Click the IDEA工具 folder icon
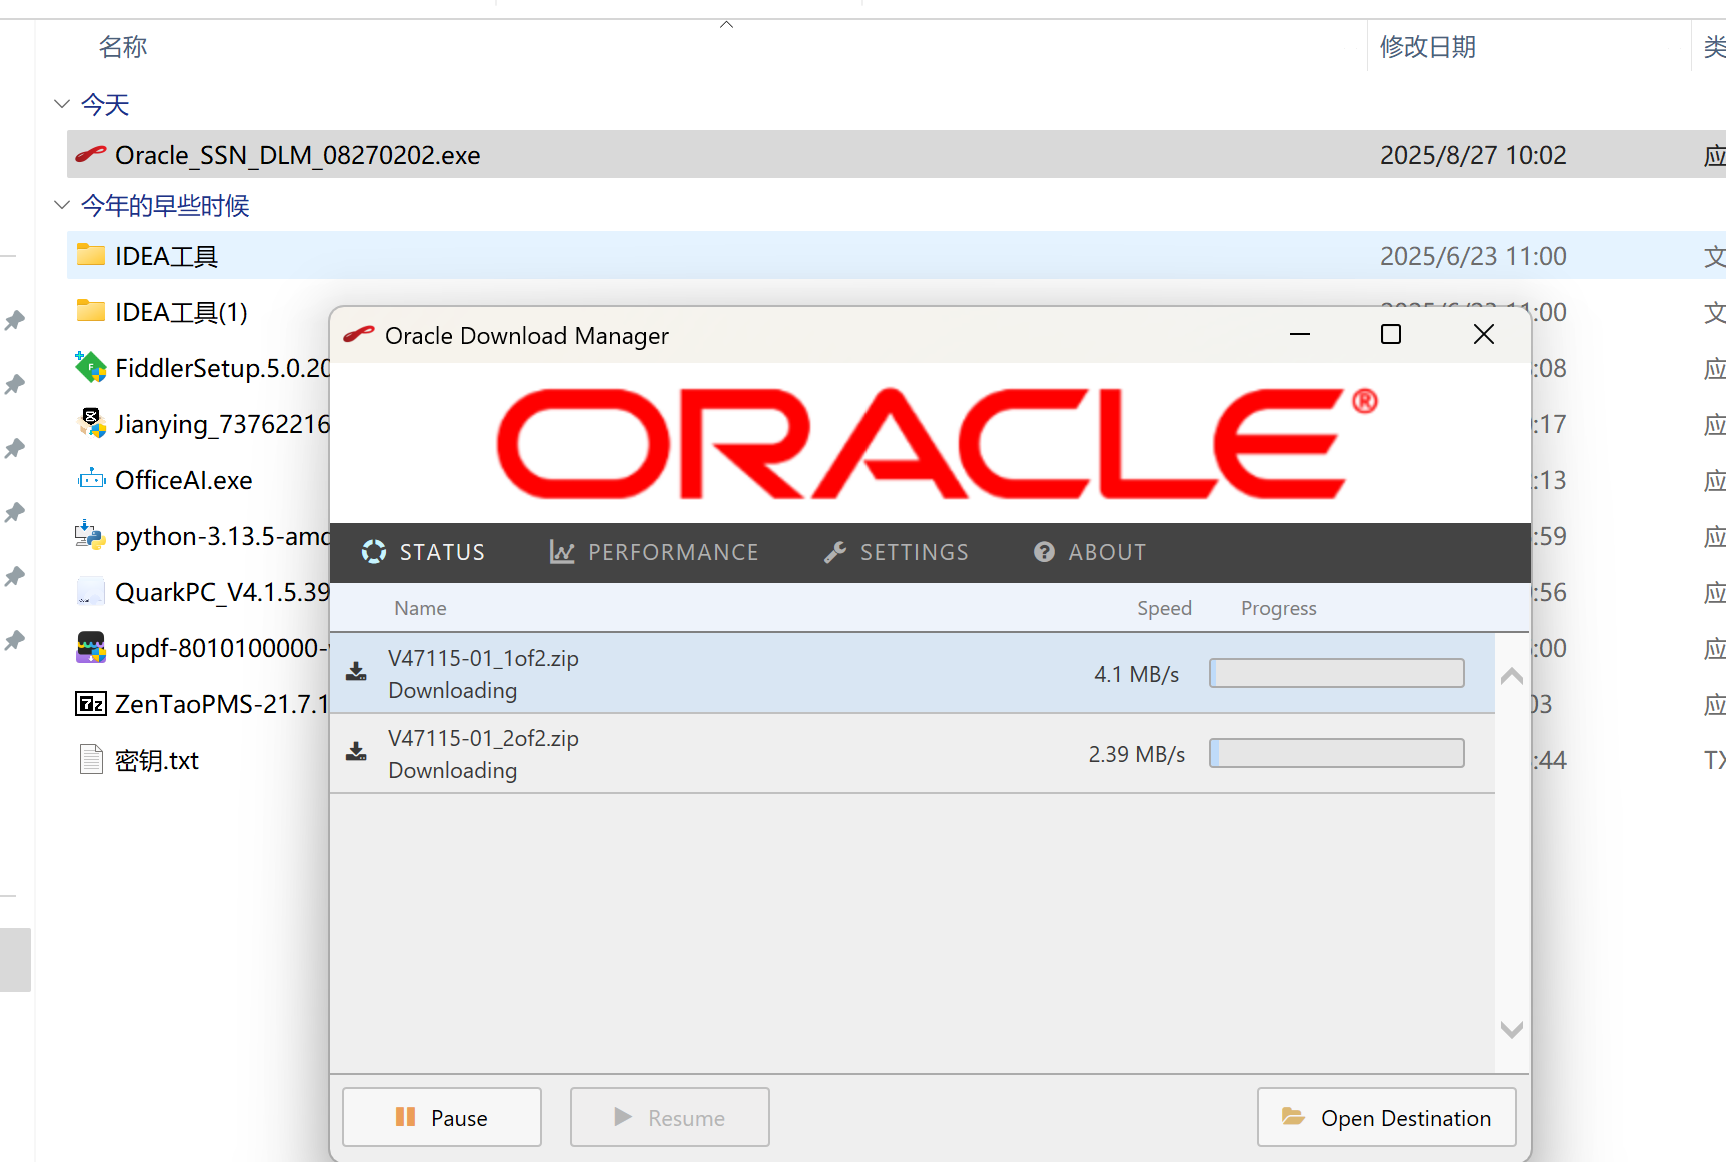Screen dimensions: 1726x1162 pos(91,255)
